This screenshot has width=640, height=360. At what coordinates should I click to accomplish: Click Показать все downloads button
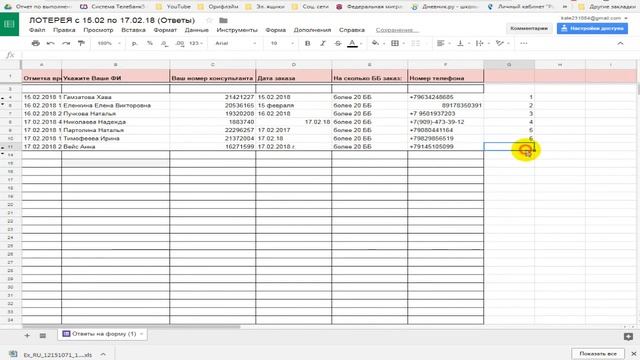click(x=598, y=353)
